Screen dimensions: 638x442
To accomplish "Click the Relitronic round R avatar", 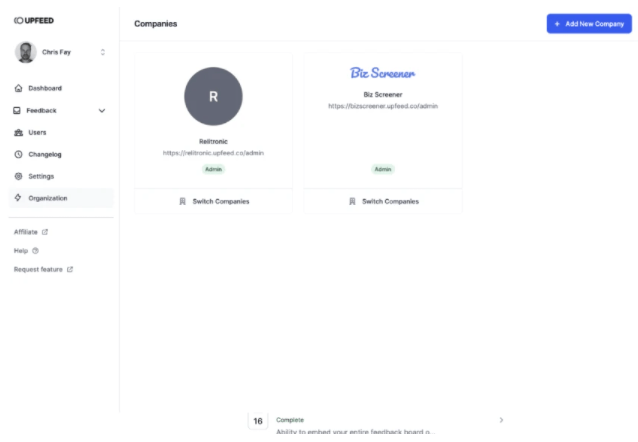I will tap(213, 96).
